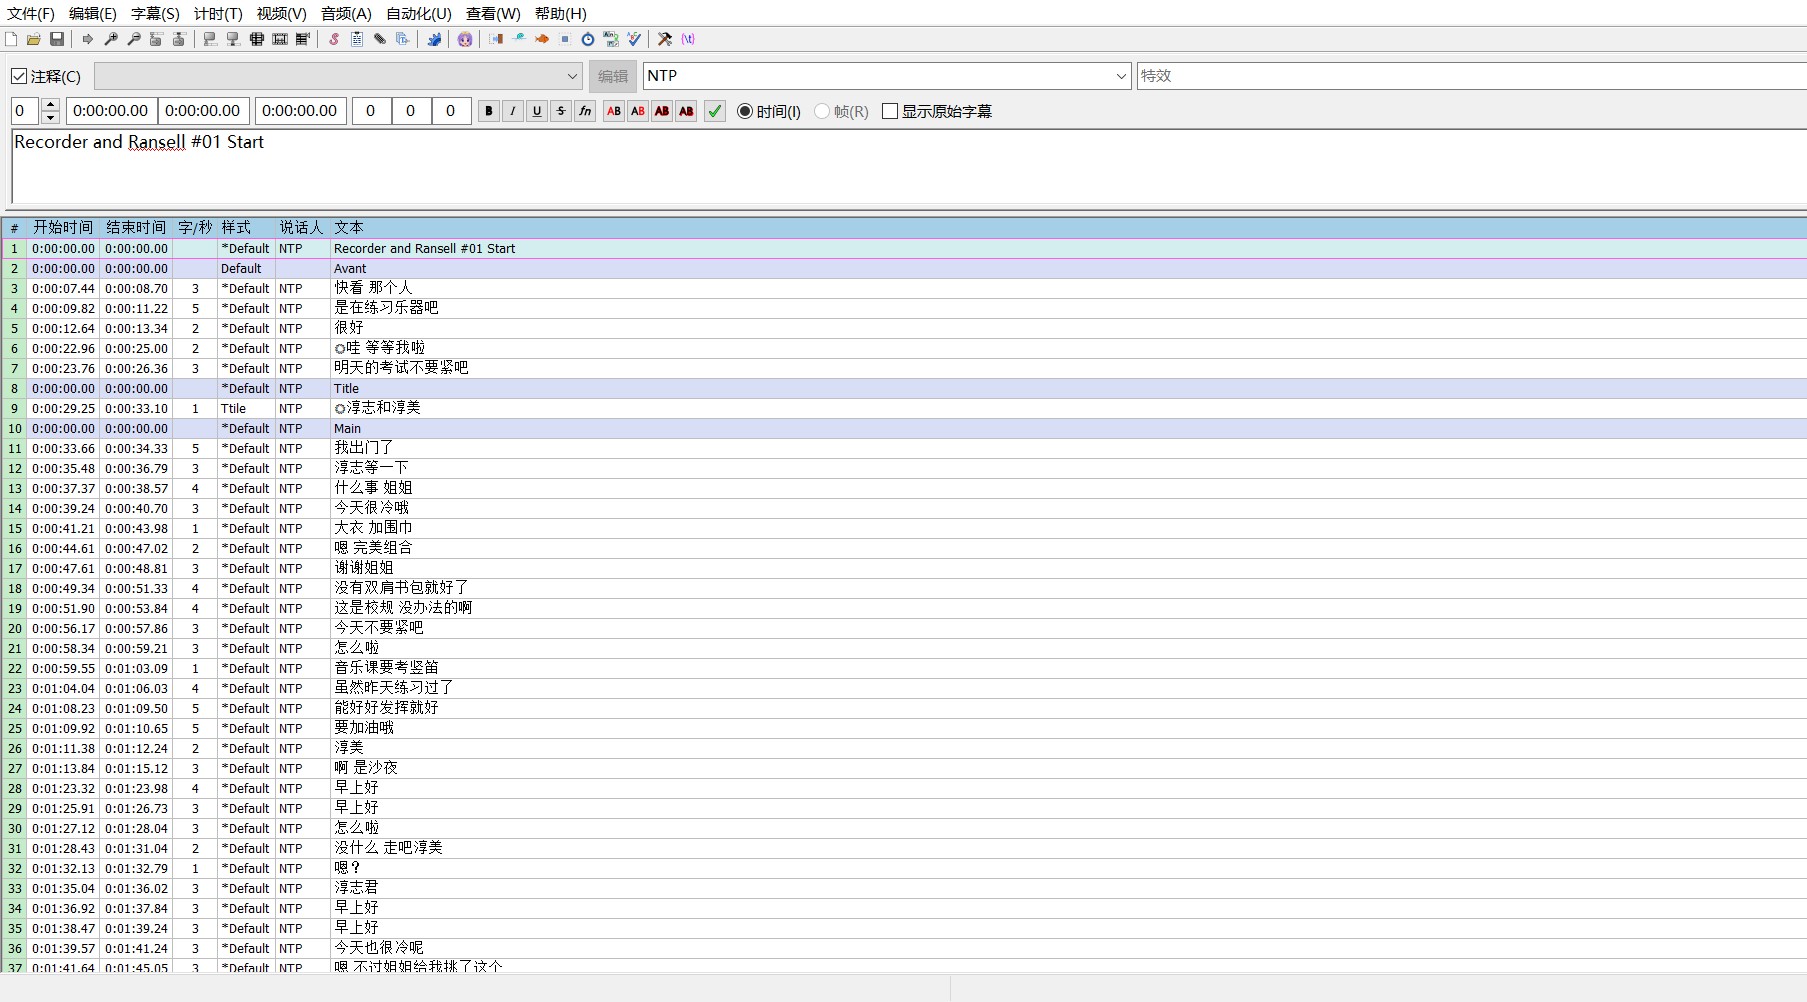Open Timing Post-Processor clock icon
Image resolution: width=1807 pixels, height=1002 pixels.
pyautogui.click(x=588, y=39)
